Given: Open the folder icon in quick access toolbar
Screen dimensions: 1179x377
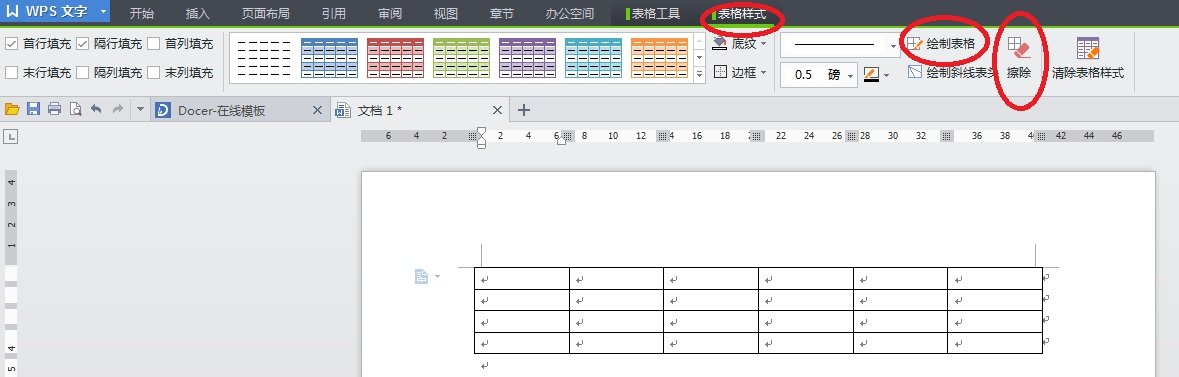Looking at the screenshot, I should [x=12, y=110].
